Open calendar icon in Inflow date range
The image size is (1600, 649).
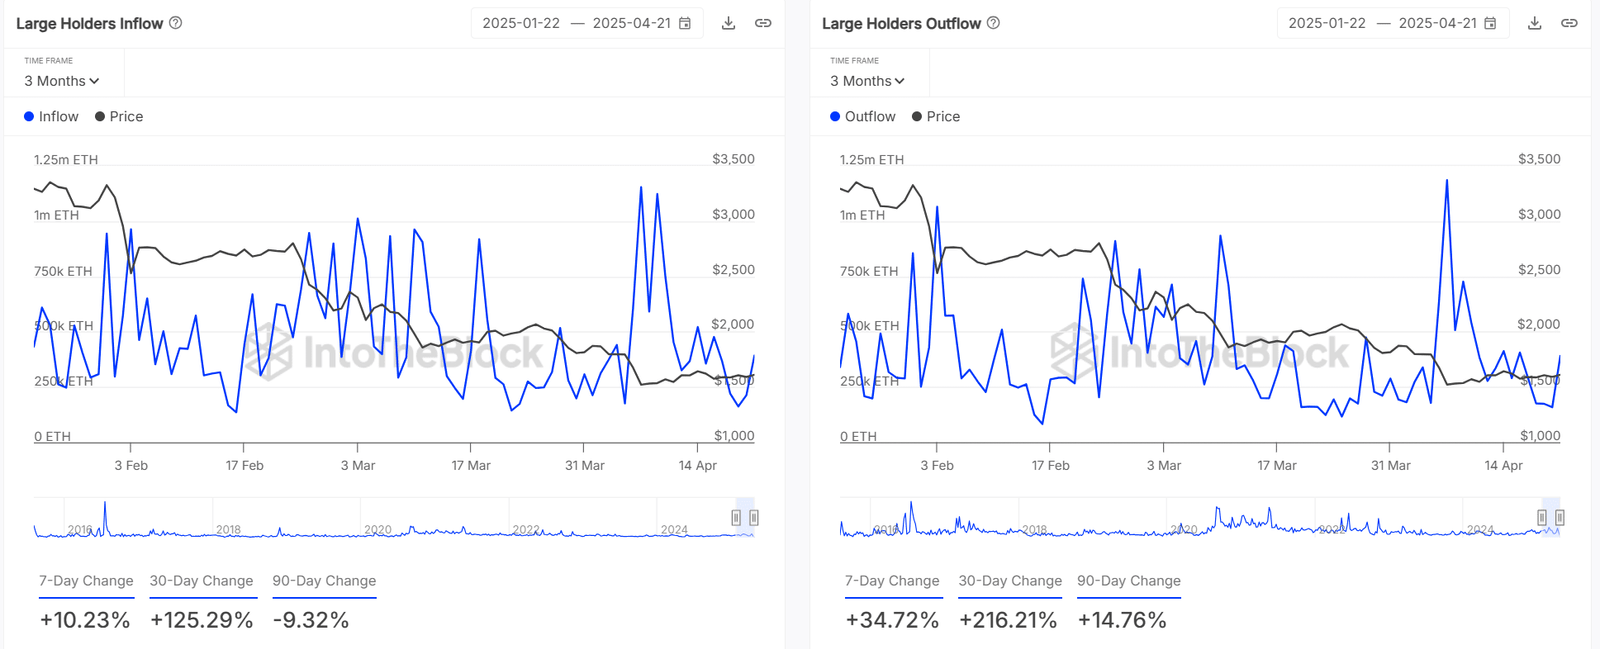[x=685, y=23]
